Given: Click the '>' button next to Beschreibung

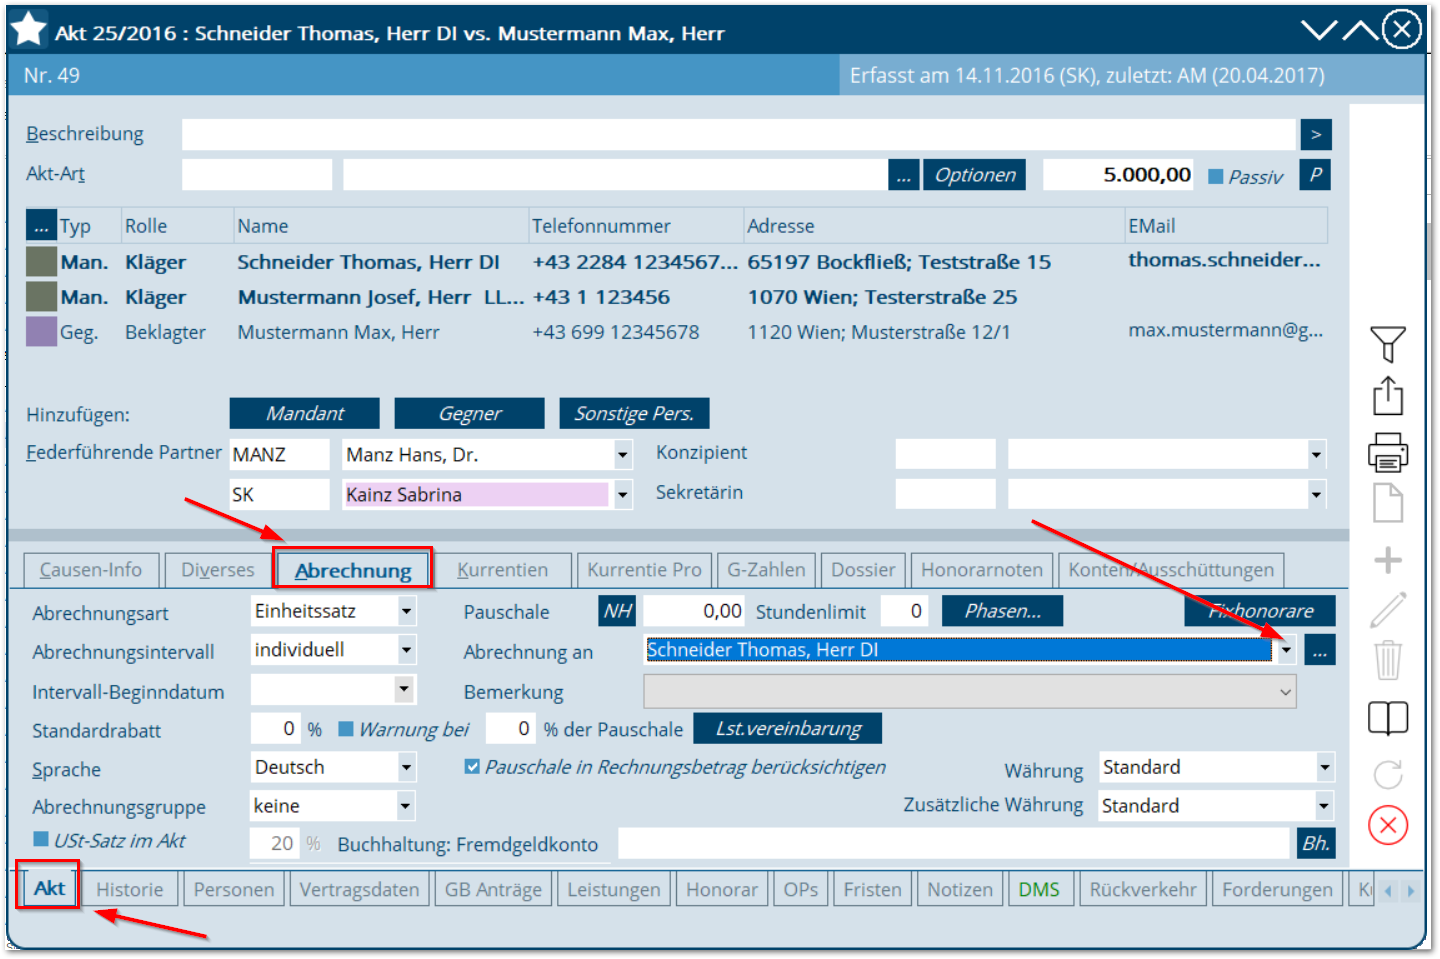Looking at the screenshot, I should tap(1316, 134).
